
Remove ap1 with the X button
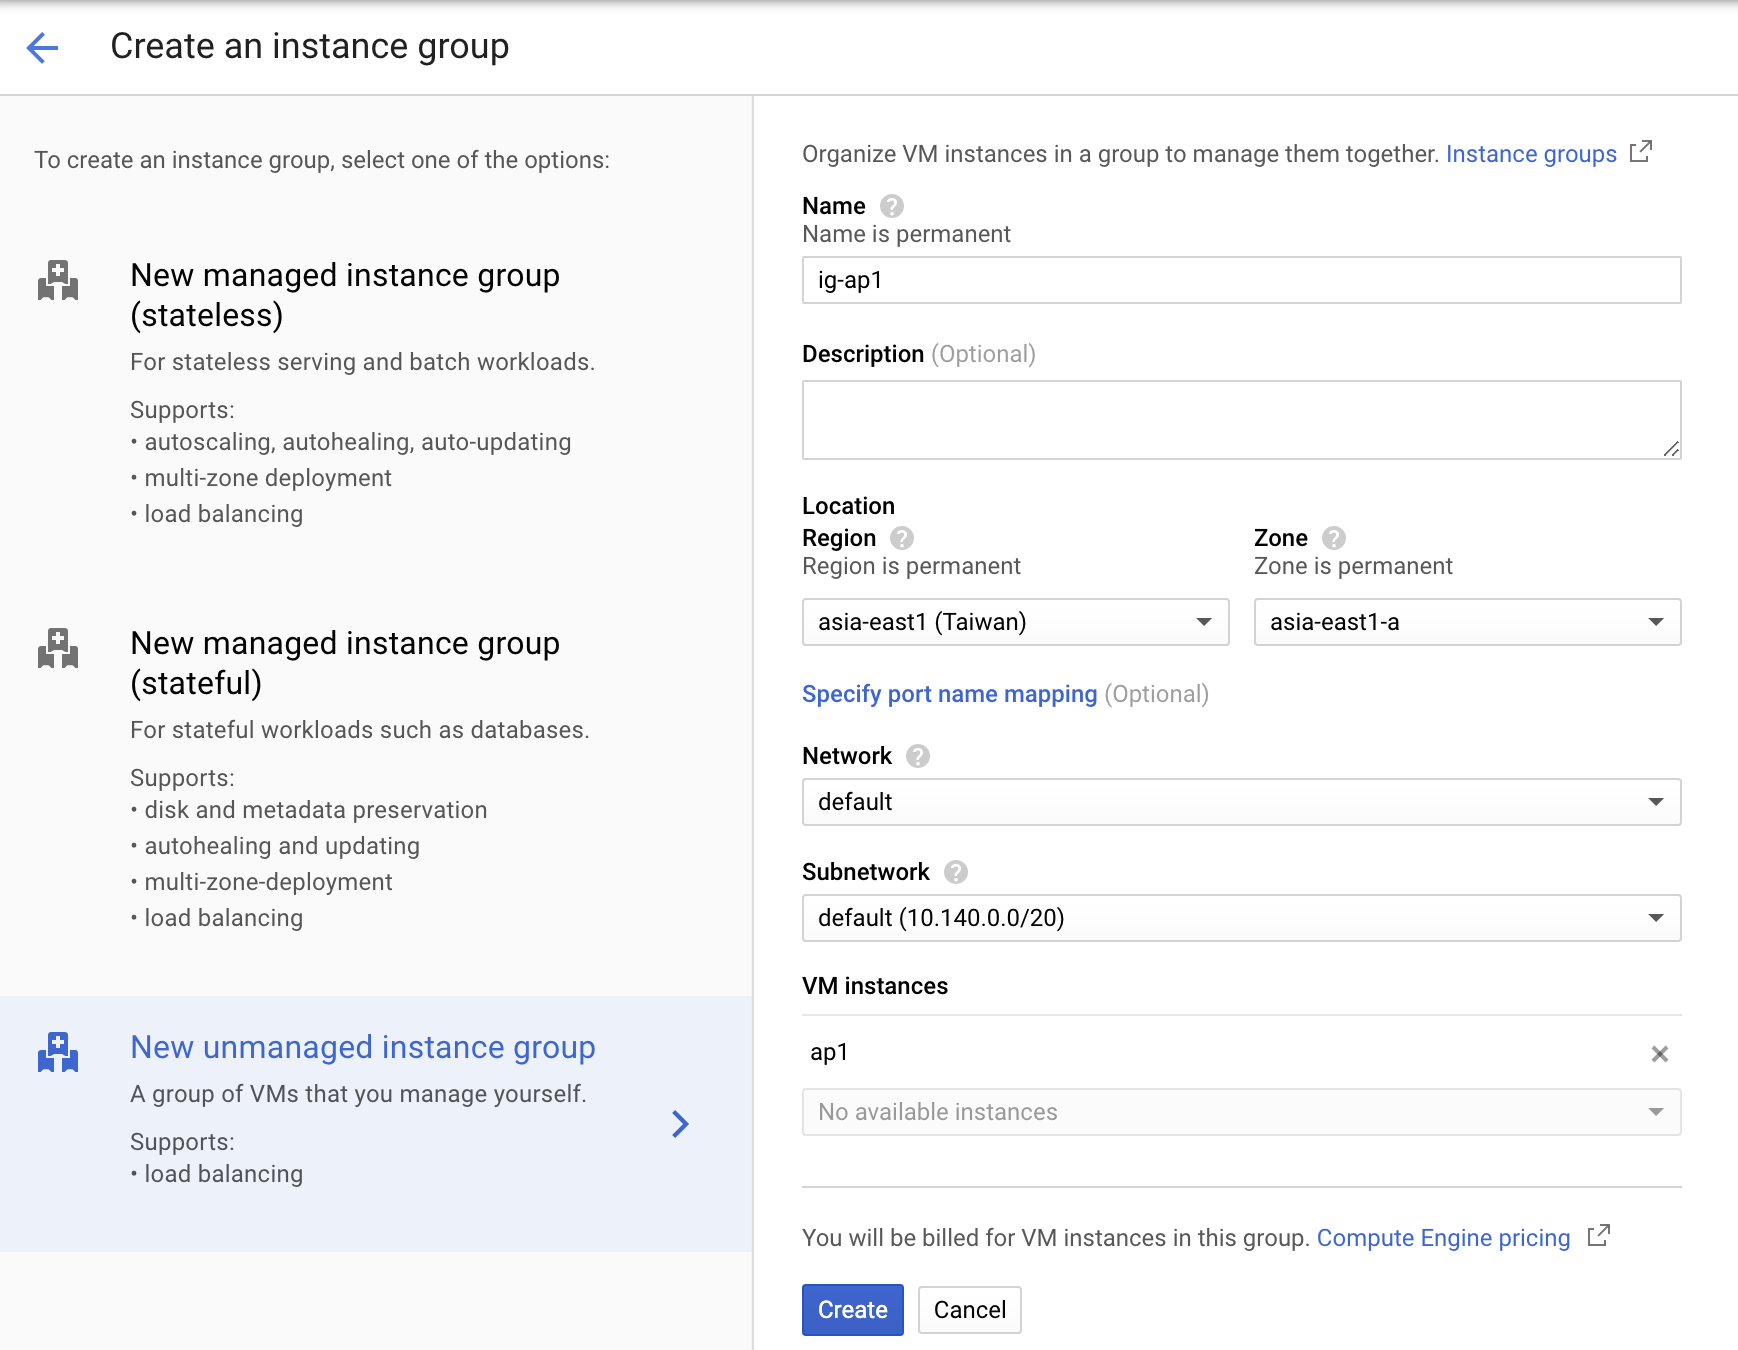pos(1659,1053)
